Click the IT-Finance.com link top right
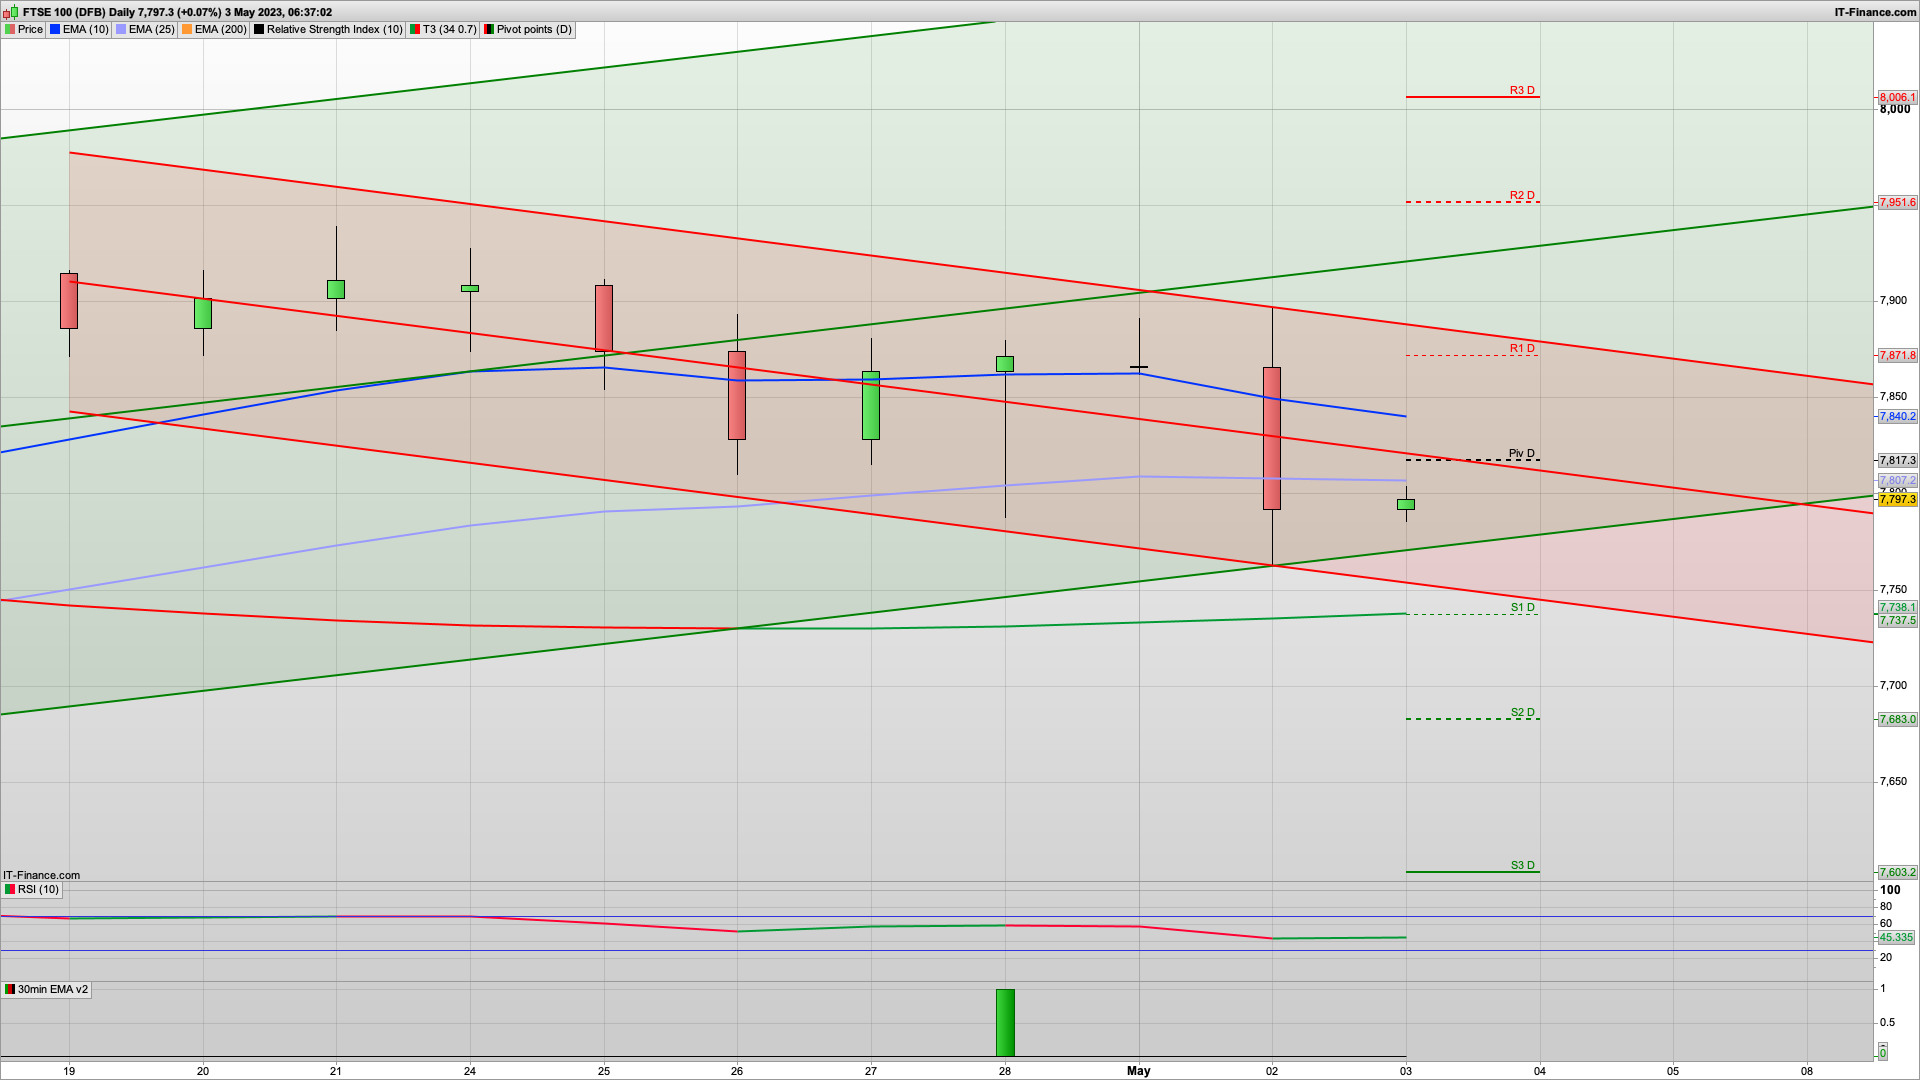This screenshot has width=1920, height=1080. 1875,12
